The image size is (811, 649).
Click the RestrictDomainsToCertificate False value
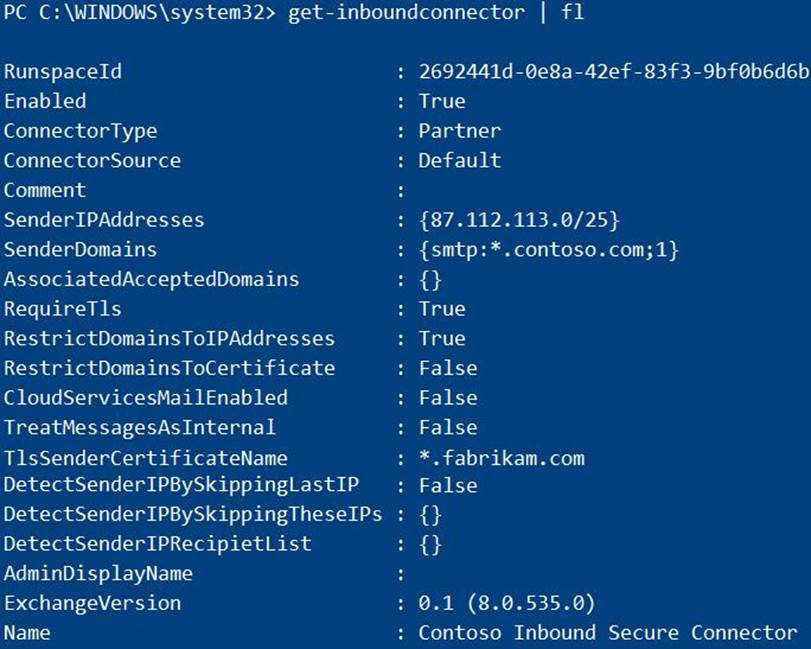click(x=448, y=368)
